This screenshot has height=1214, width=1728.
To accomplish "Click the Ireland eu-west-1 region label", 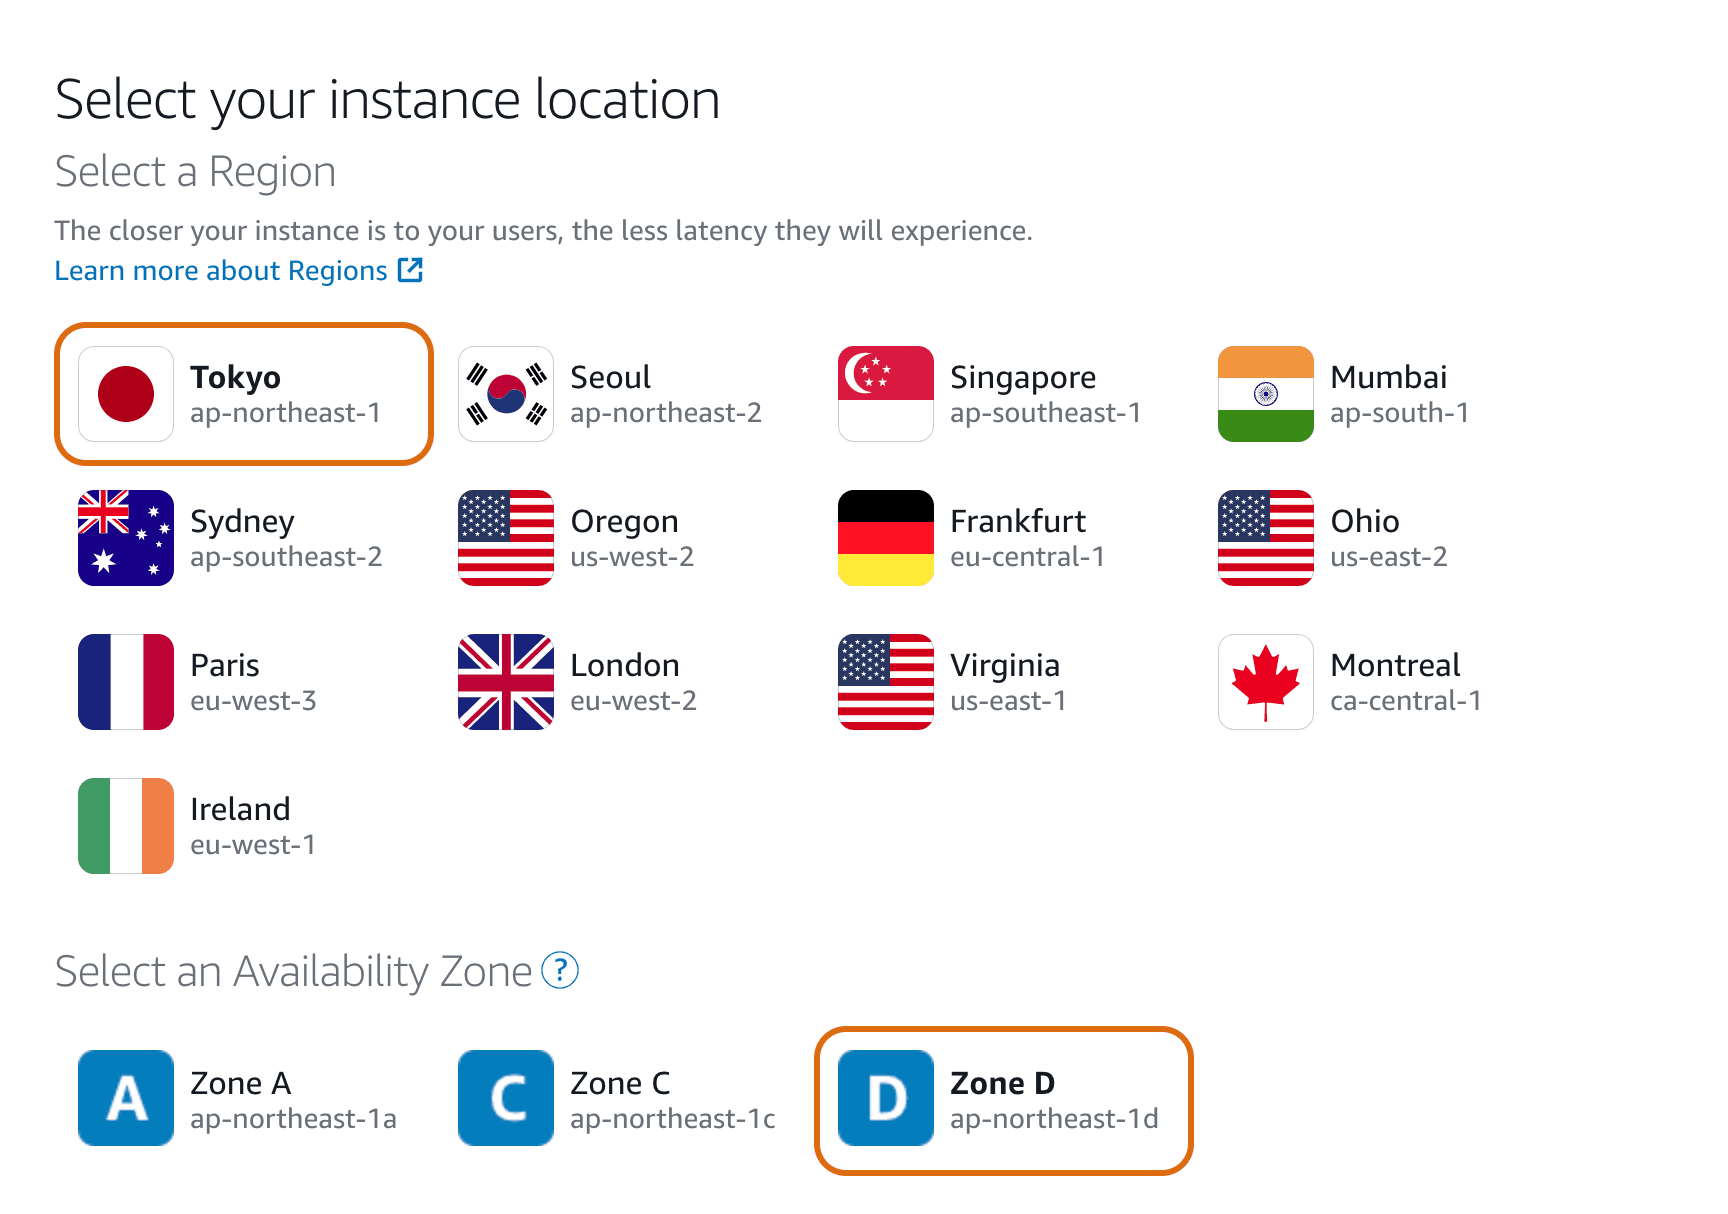I will point(253,826).
